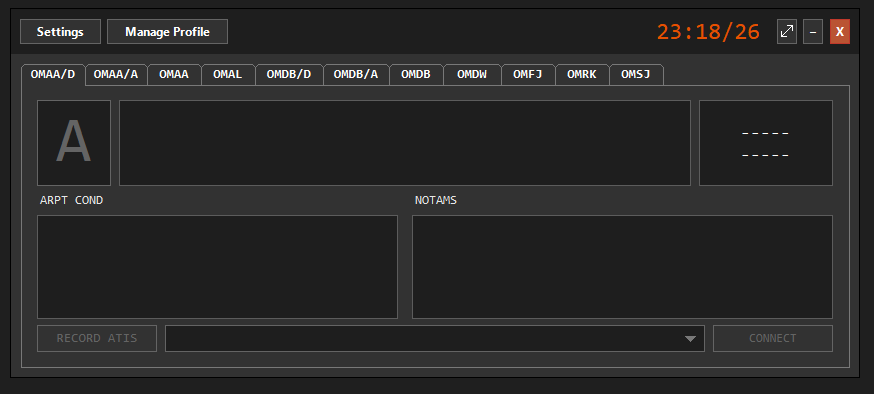Toggle compact view with the diagonal arrows icon

pos(786,32)
